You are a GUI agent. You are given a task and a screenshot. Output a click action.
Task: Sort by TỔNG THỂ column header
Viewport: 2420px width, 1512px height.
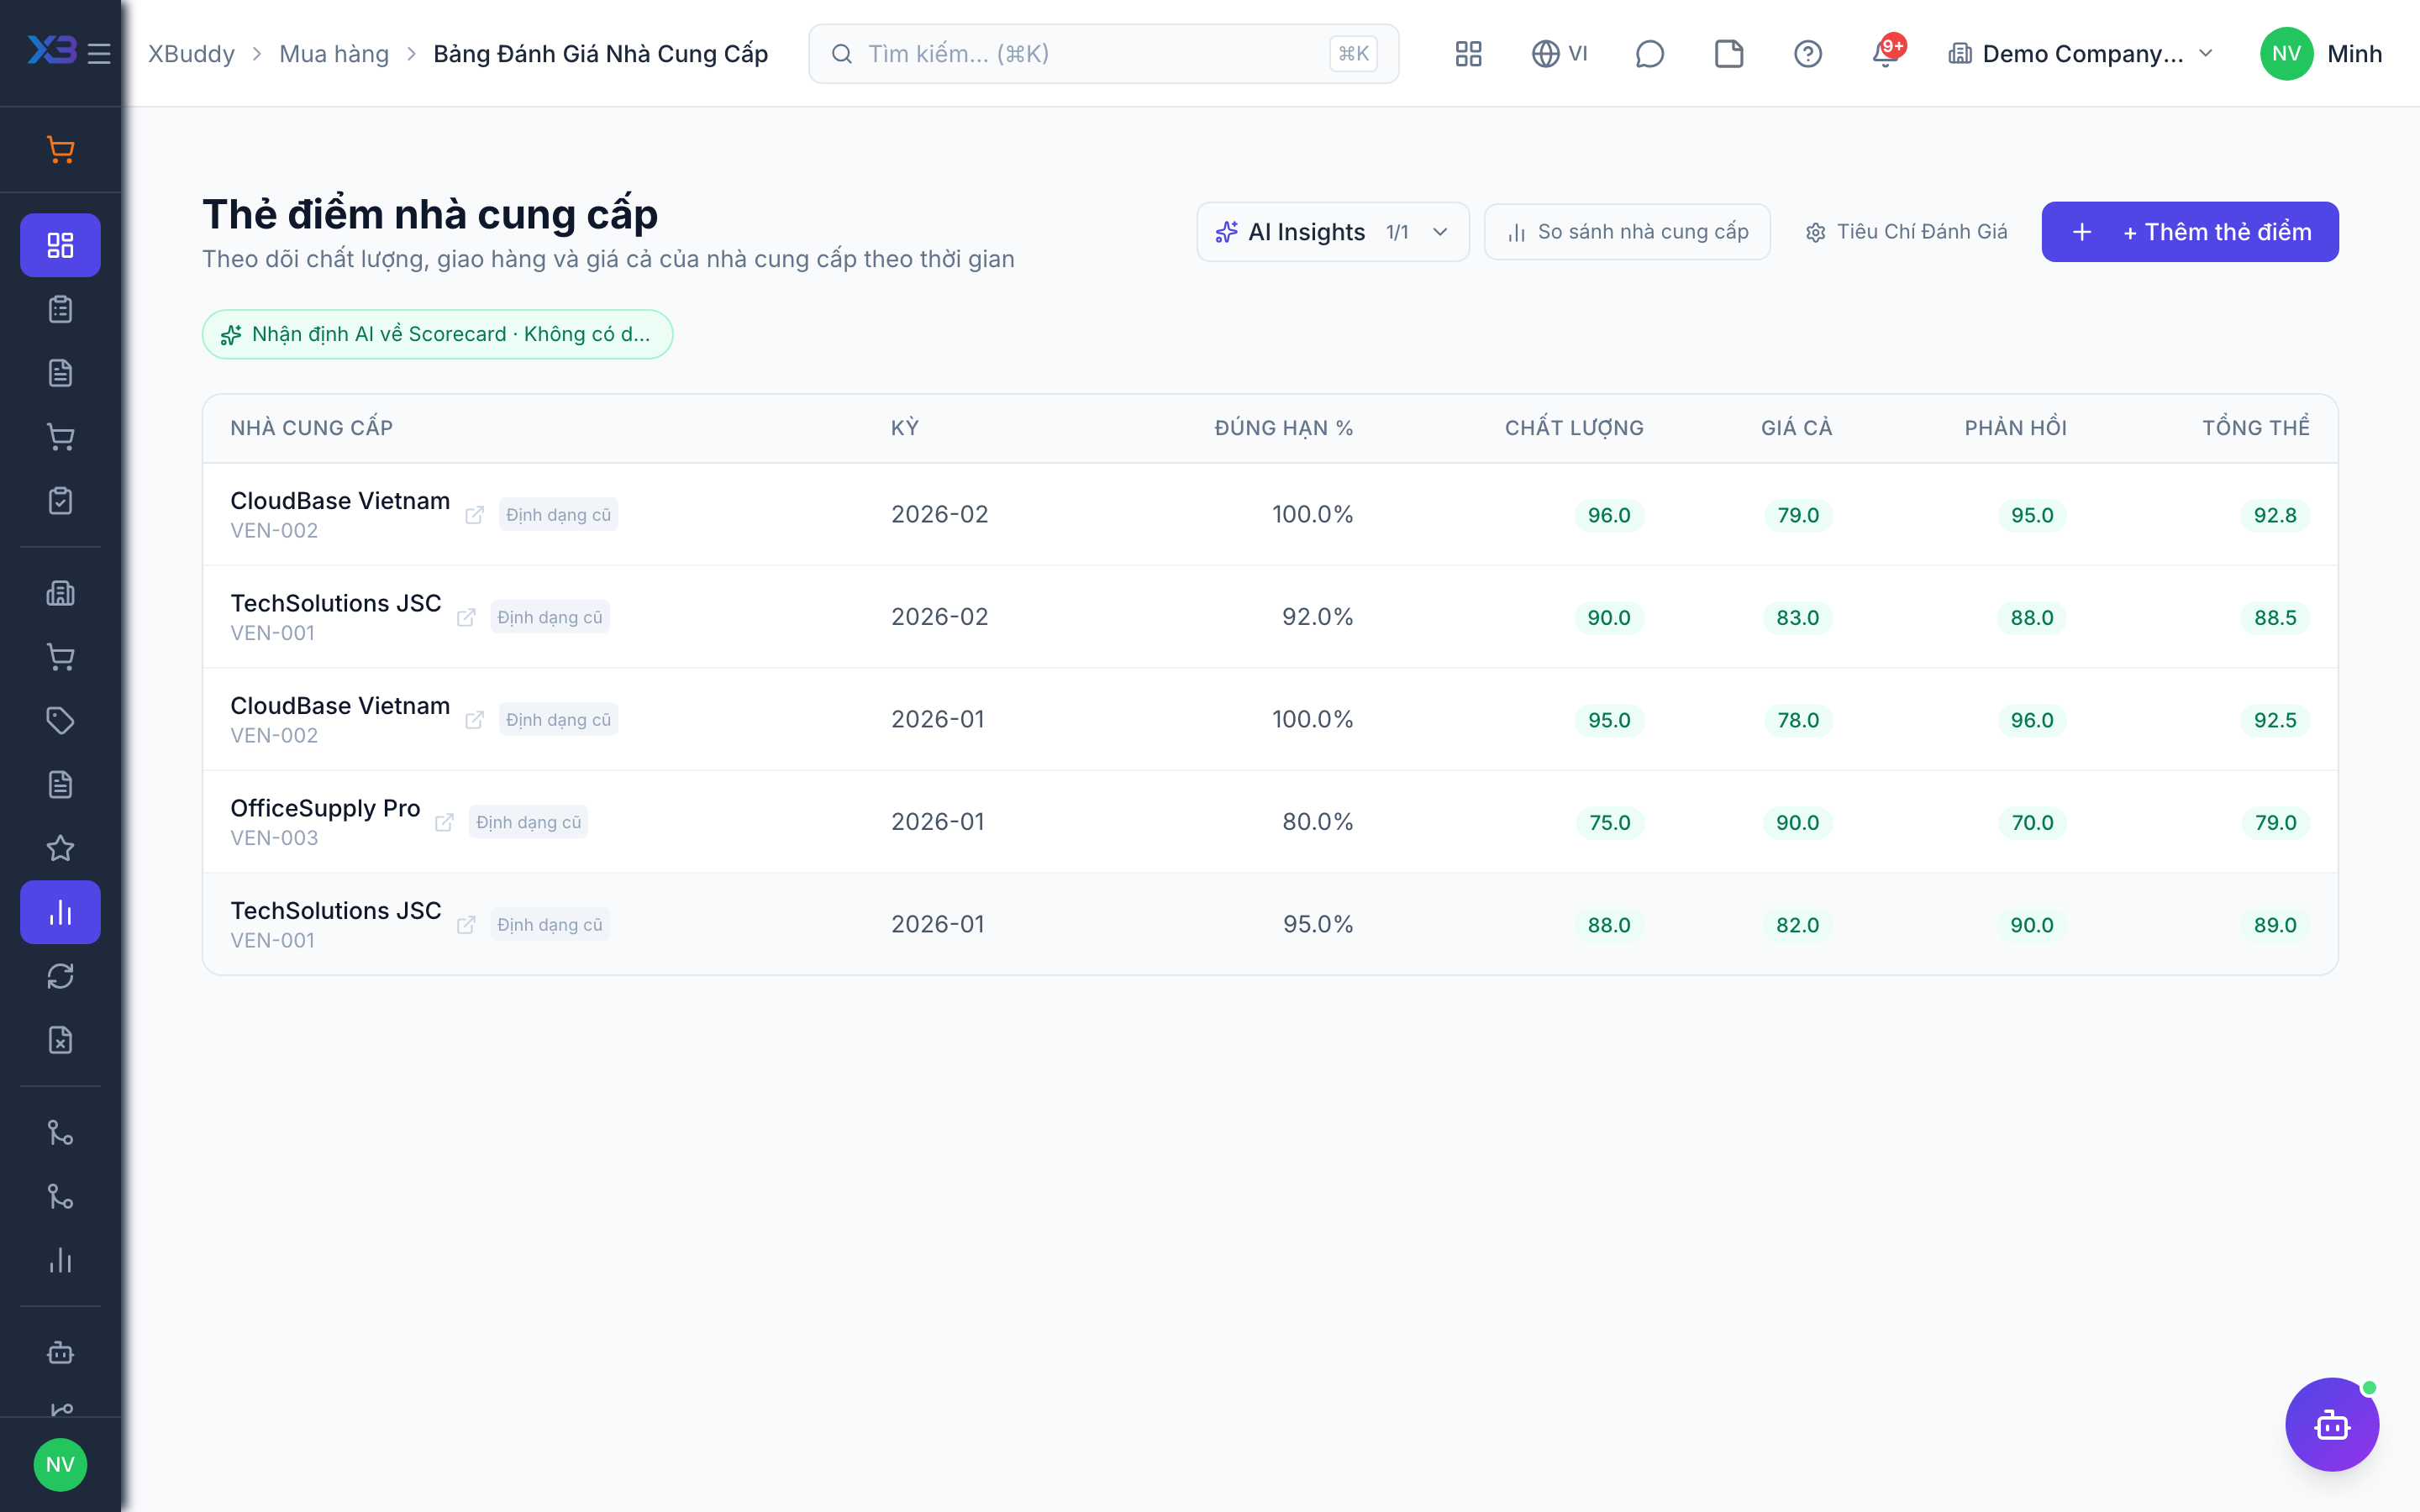pyautogui.click(x=2255, y=428)
